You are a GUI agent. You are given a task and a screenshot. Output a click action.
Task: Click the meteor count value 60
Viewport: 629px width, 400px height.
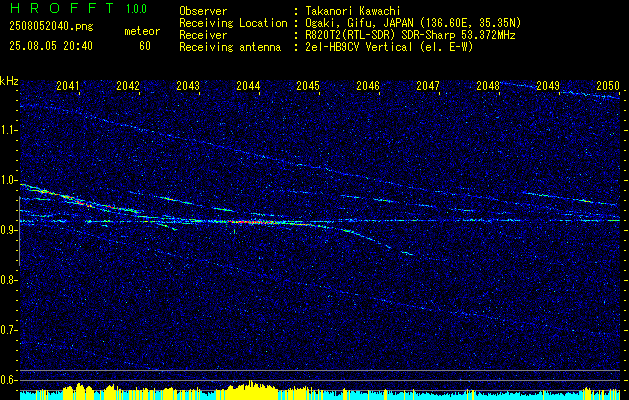145,46
